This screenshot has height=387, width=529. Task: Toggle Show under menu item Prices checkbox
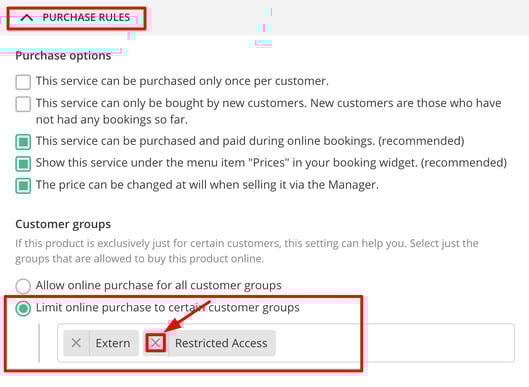[x=23, y=164]
